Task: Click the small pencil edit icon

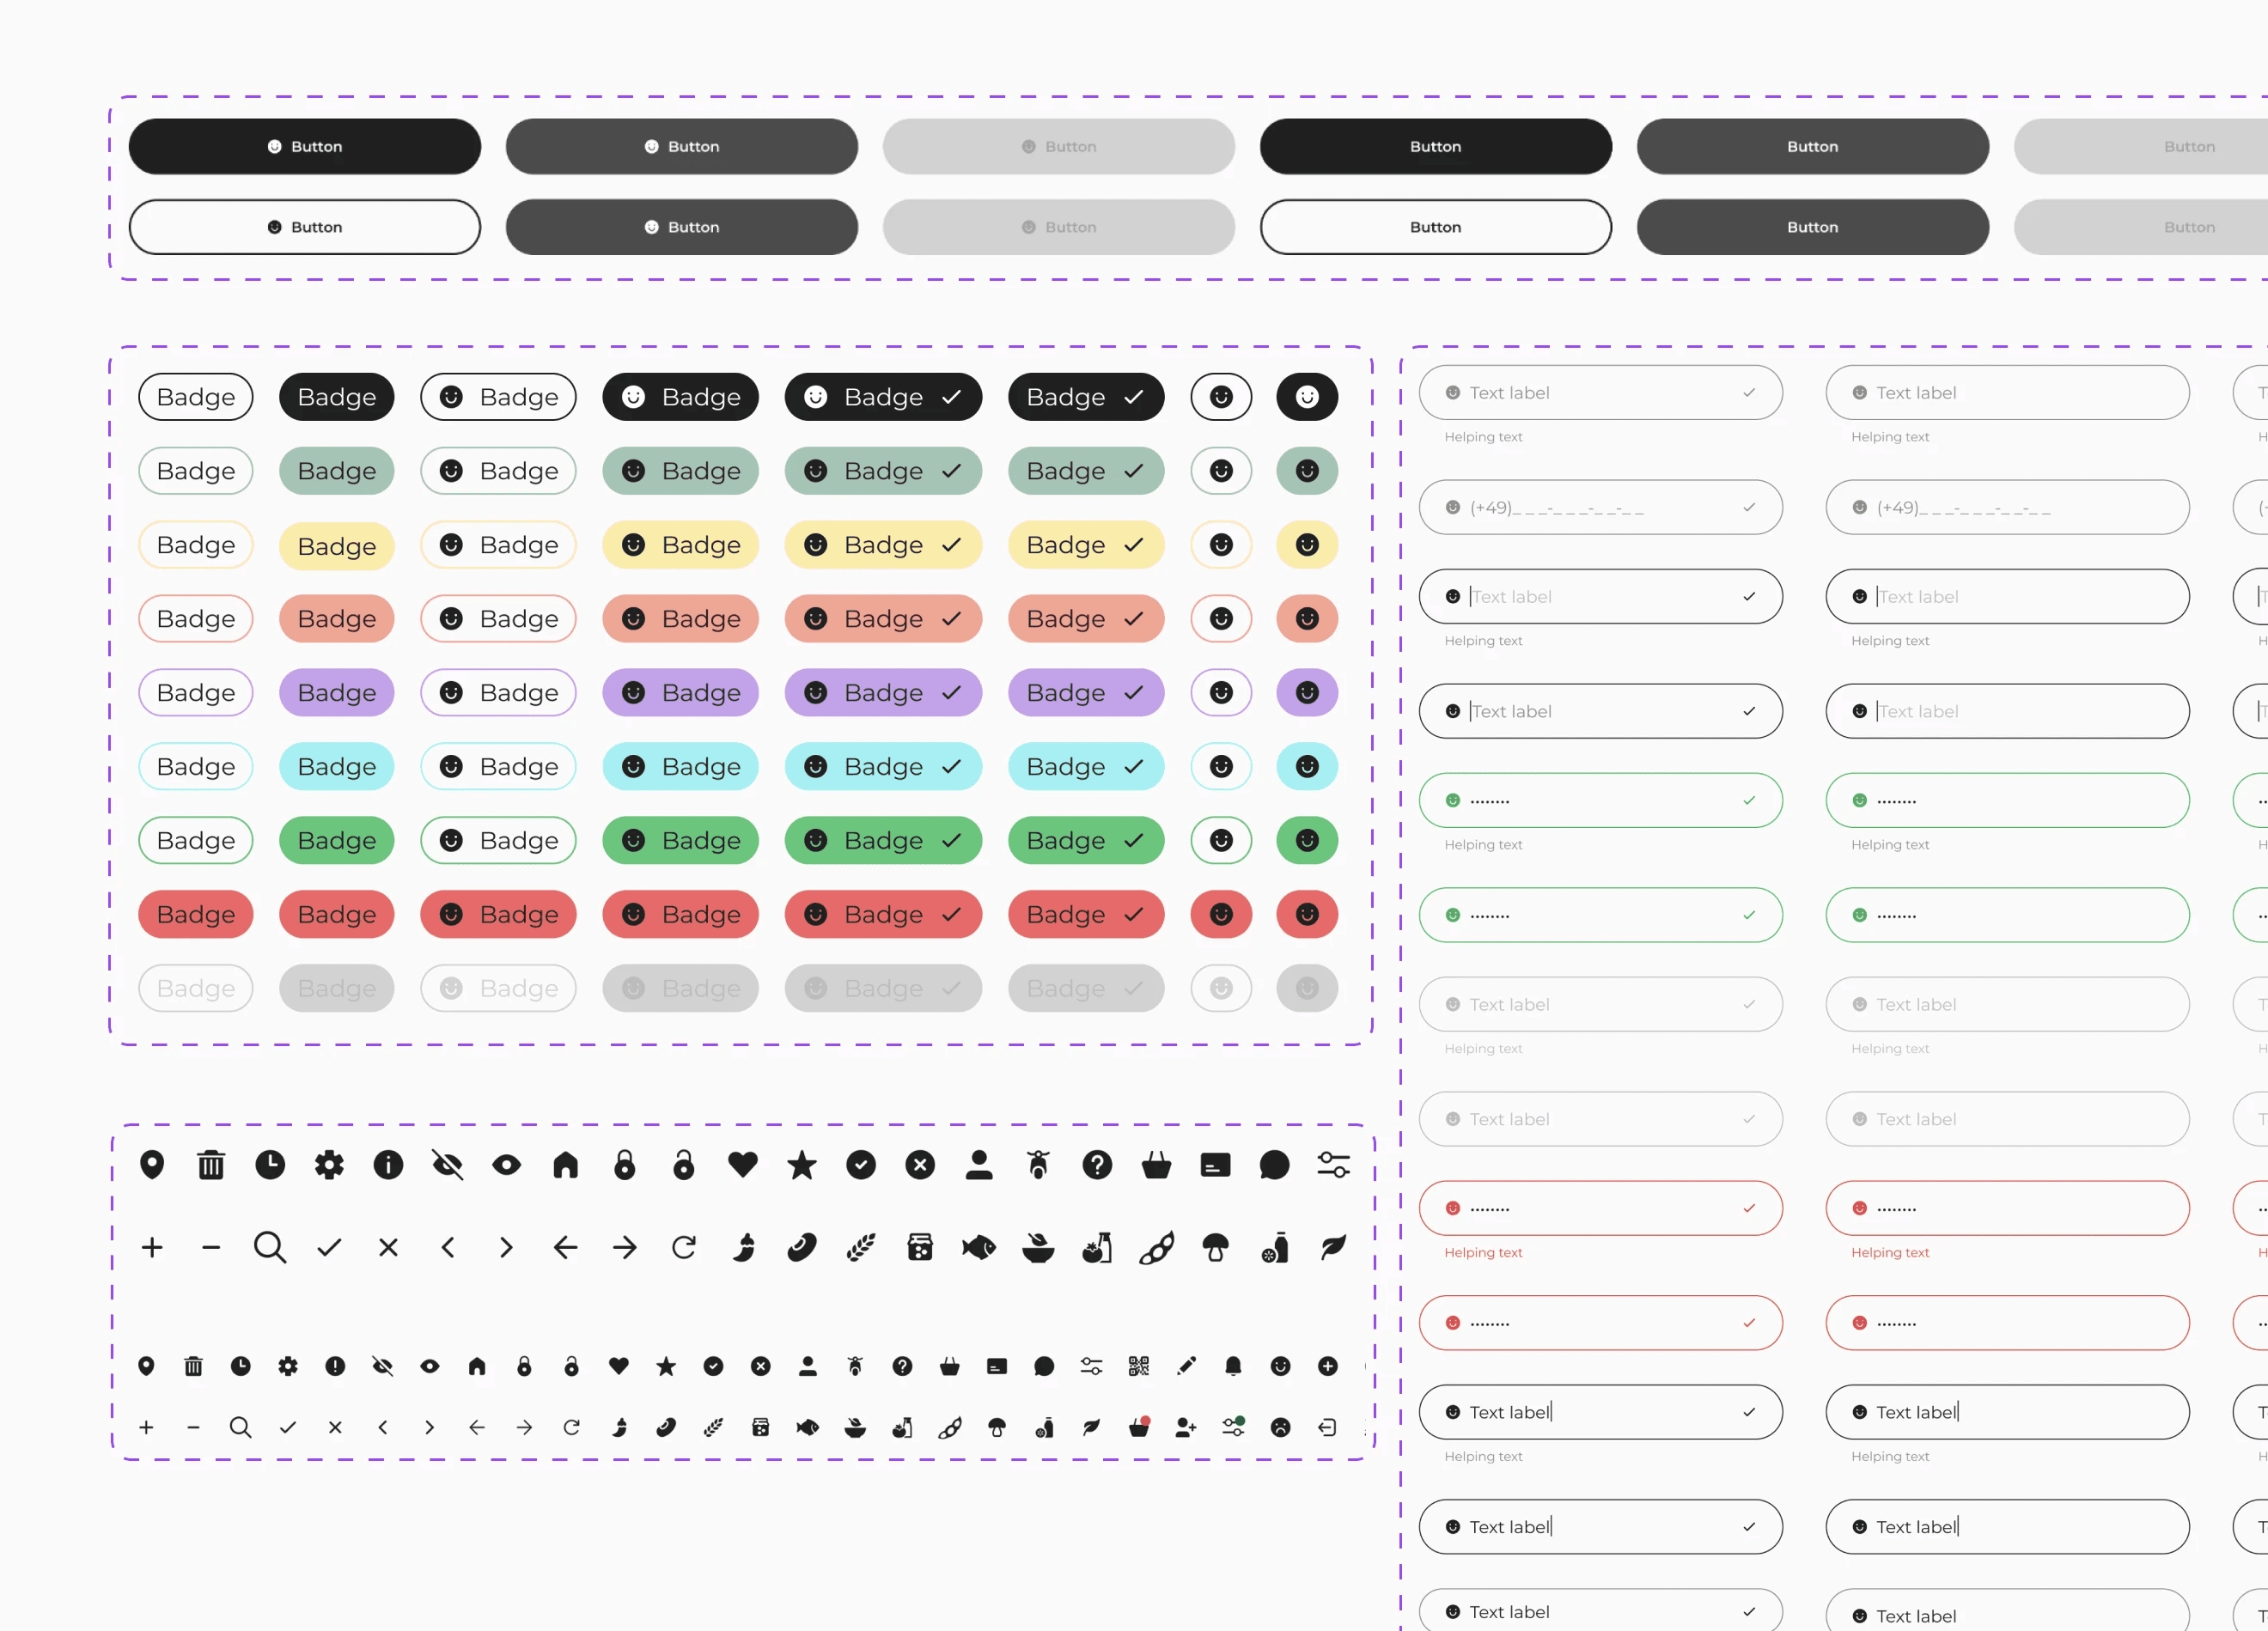Action: 1186,1366
